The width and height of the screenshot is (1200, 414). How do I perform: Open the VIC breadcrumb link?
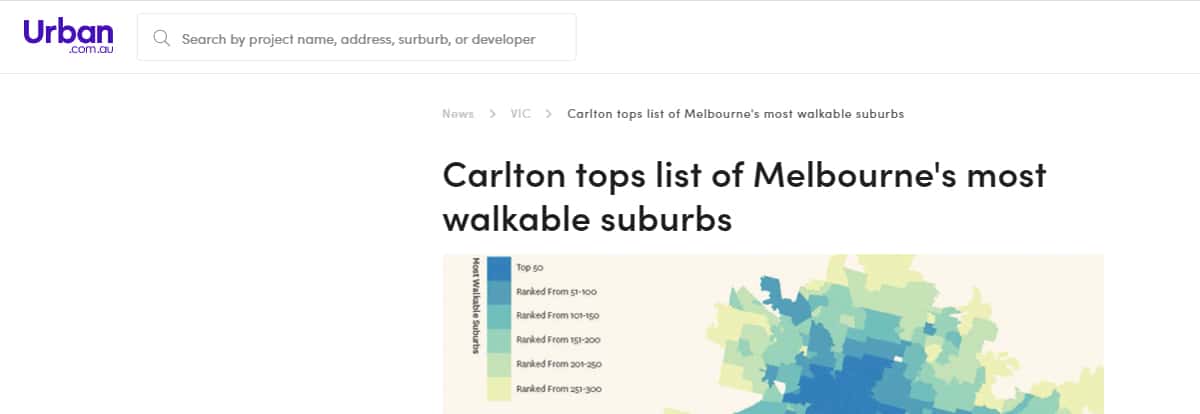pyautogui.click(x=520, y=114)
